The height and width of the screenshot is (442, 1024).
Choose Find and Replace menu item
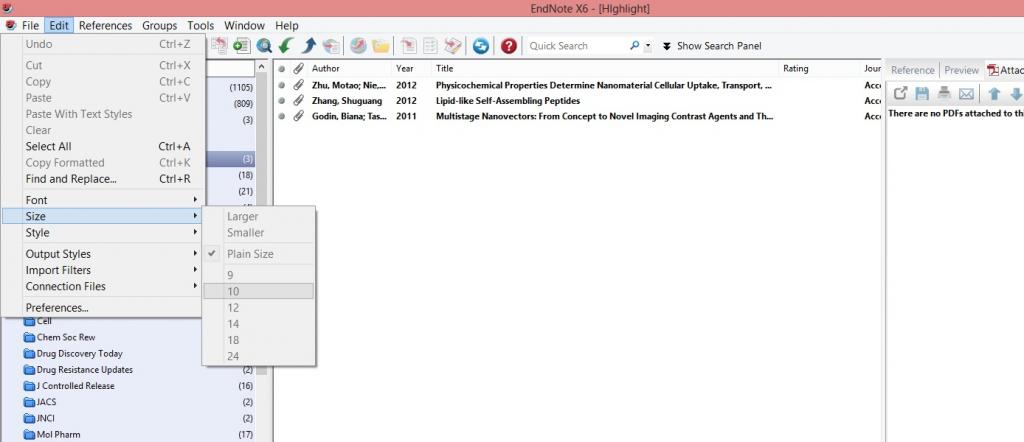tap(103, 179)
